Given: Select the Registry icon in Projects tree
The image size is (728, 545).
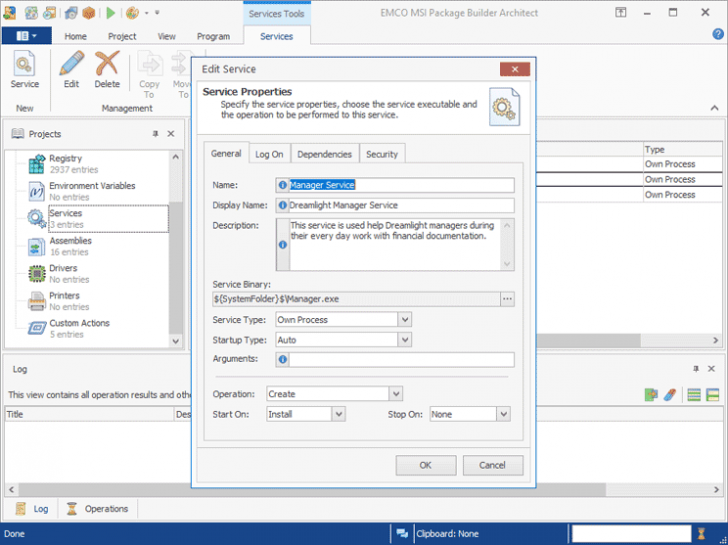Looking at the screenshot, I should [37, 164].
